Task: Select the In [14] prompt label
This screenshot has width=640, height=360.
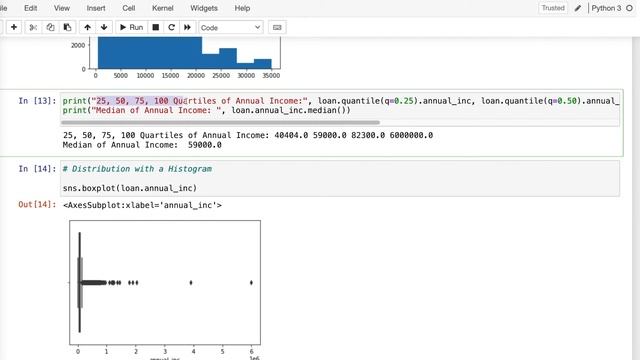Action: [37, 169]
